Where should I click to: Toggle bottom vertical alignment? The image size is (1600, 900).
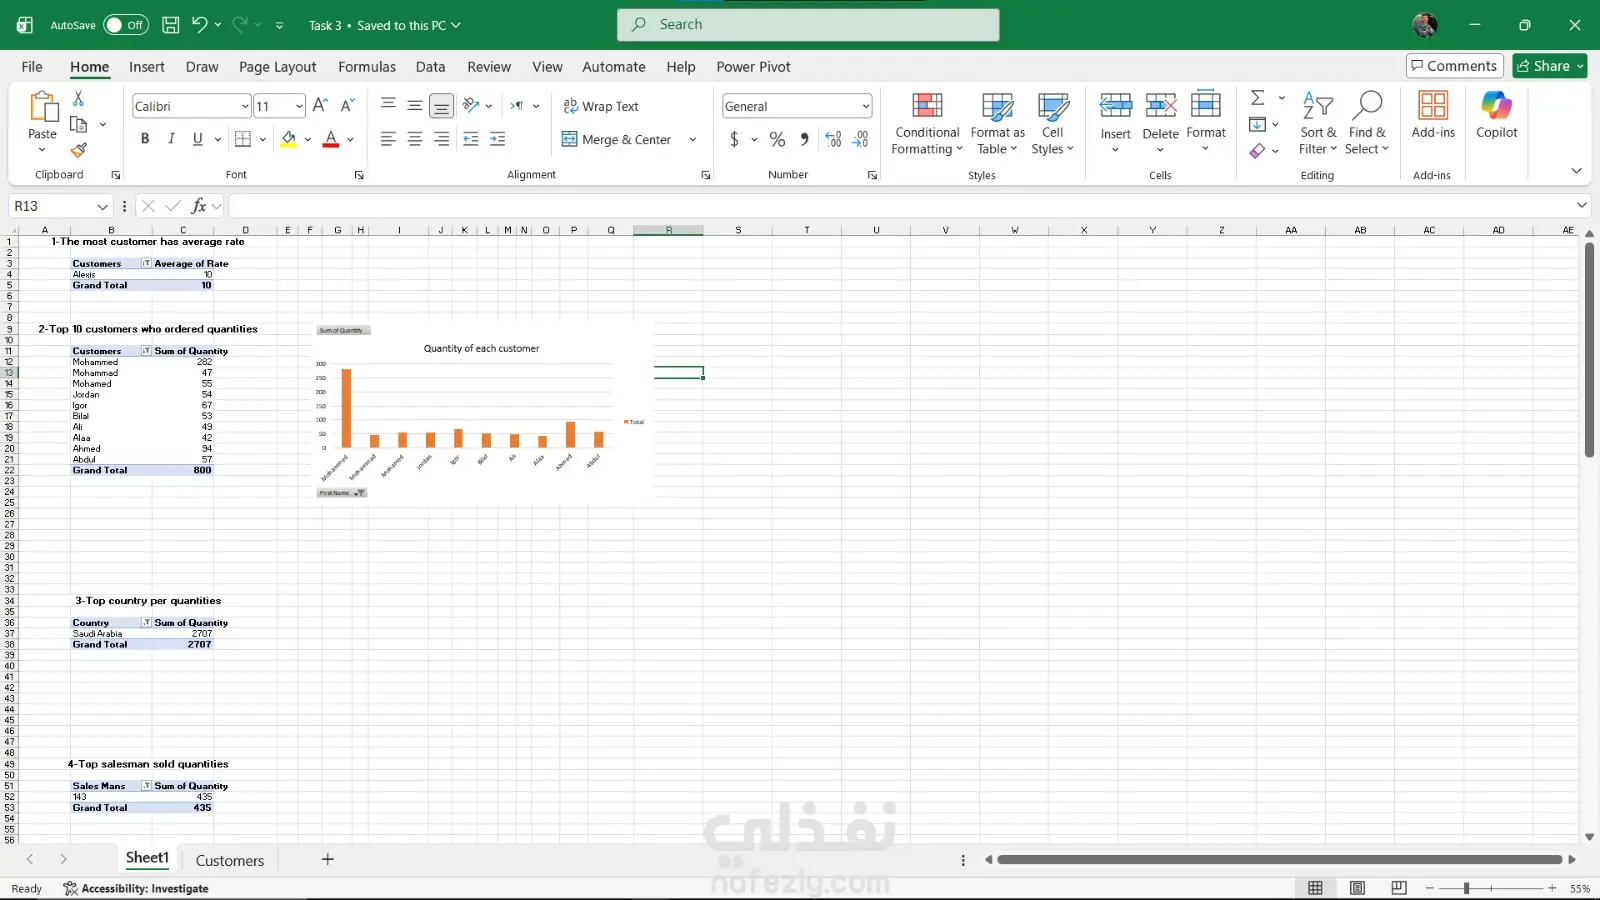pos(441,105)
